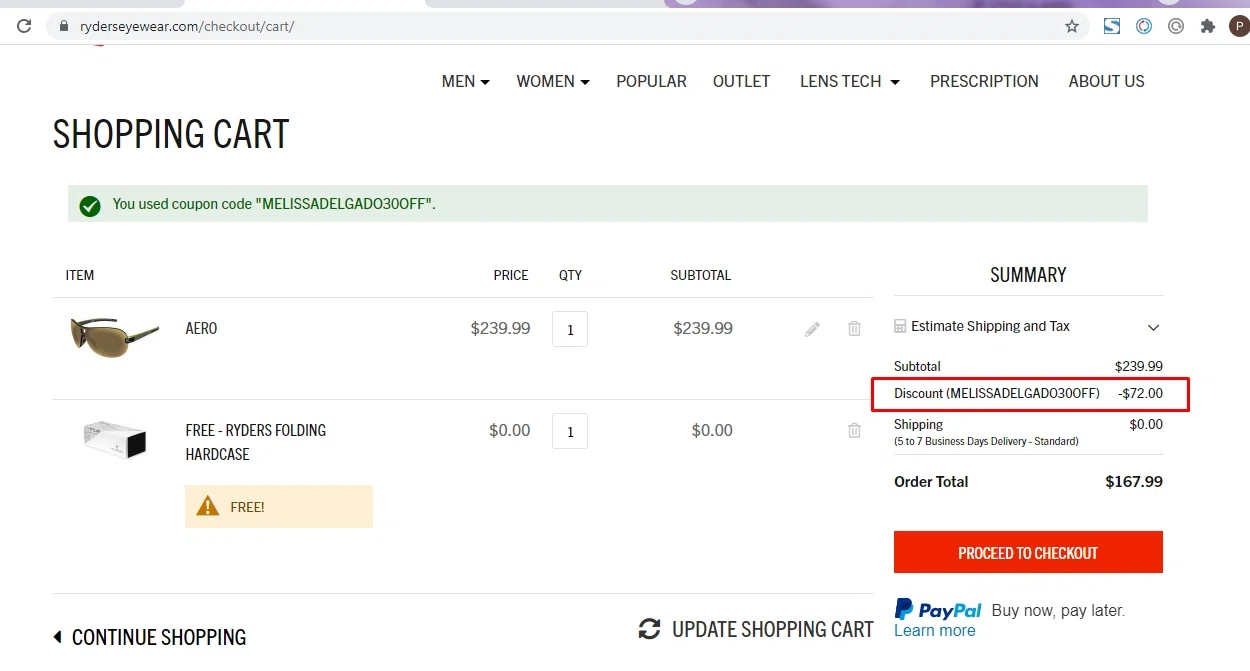
Task: Click the Order Total amount $167.99
Action: click(x=1134, y=482)
